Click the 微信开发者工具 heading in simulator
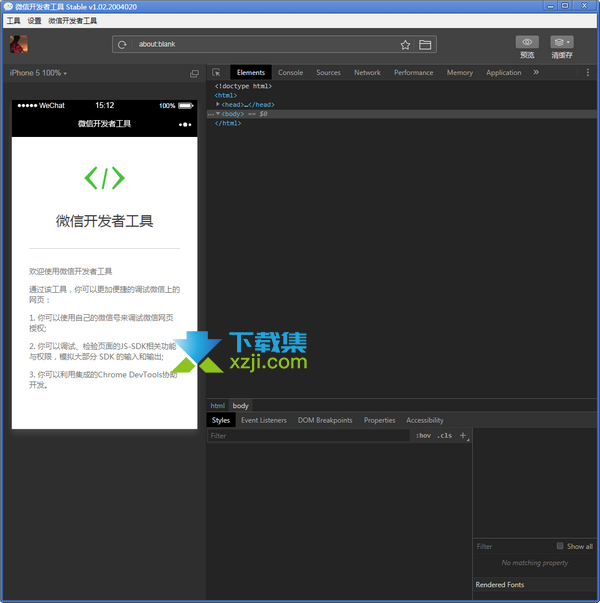600x603 pixels. 104,221
